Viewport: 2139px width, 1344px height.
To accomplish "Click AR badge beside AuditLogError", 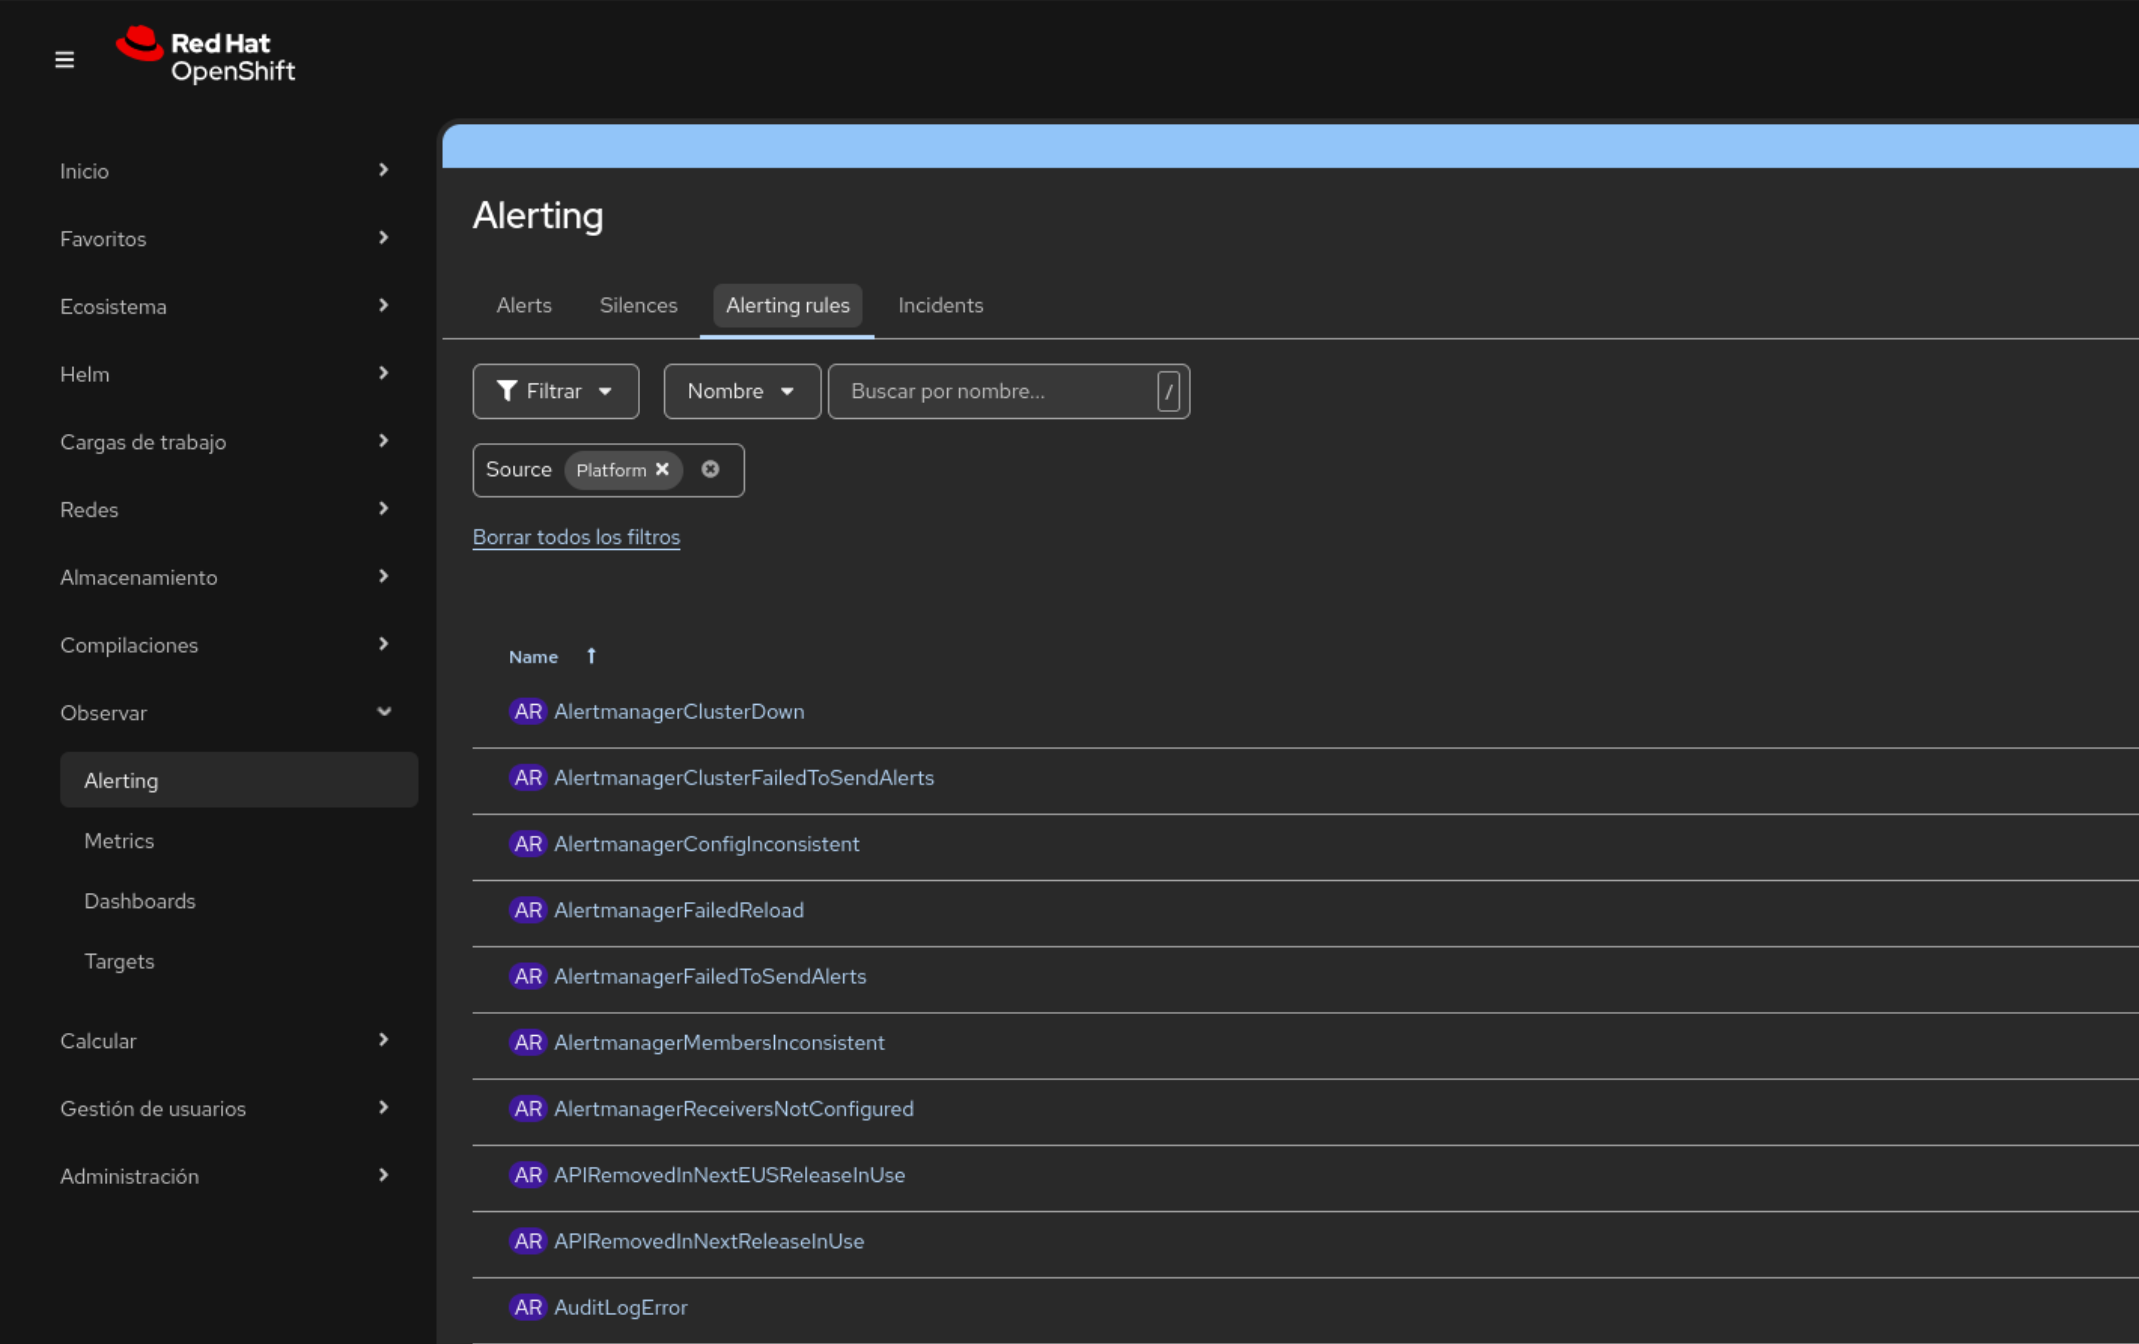I will (527, 1307).
